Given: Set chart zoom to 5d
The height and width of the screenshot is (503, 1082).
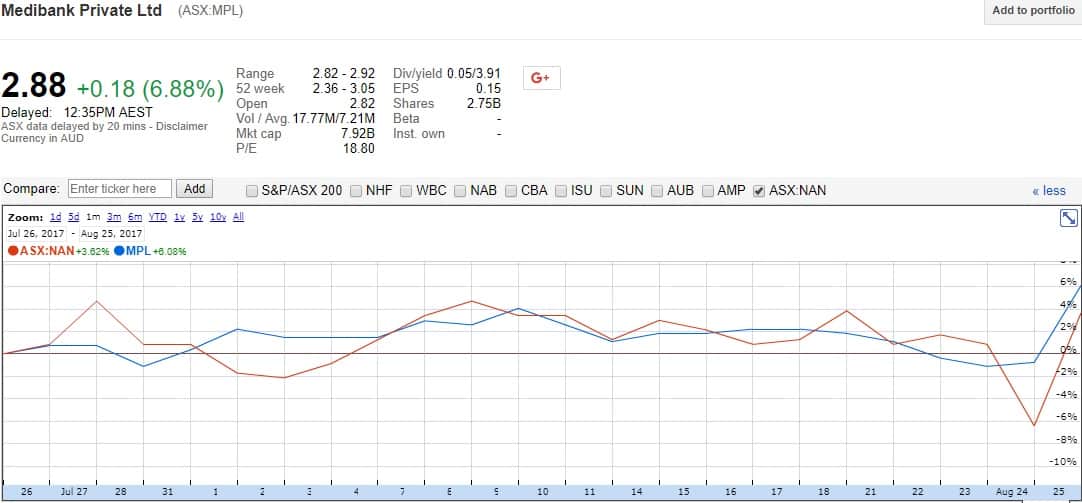Looking at the screenshot, I should (x=73, y=217).
